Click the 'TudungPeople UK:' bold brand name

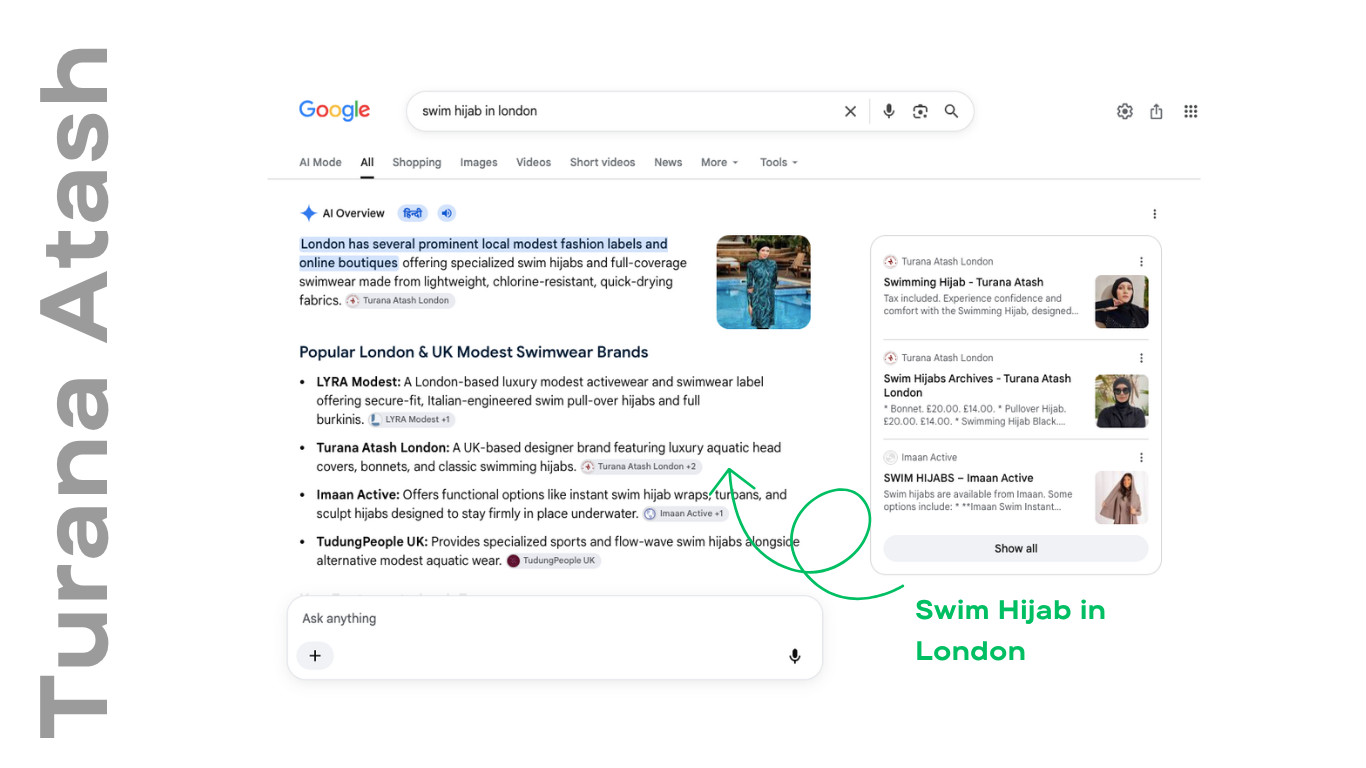click(372, 542)
